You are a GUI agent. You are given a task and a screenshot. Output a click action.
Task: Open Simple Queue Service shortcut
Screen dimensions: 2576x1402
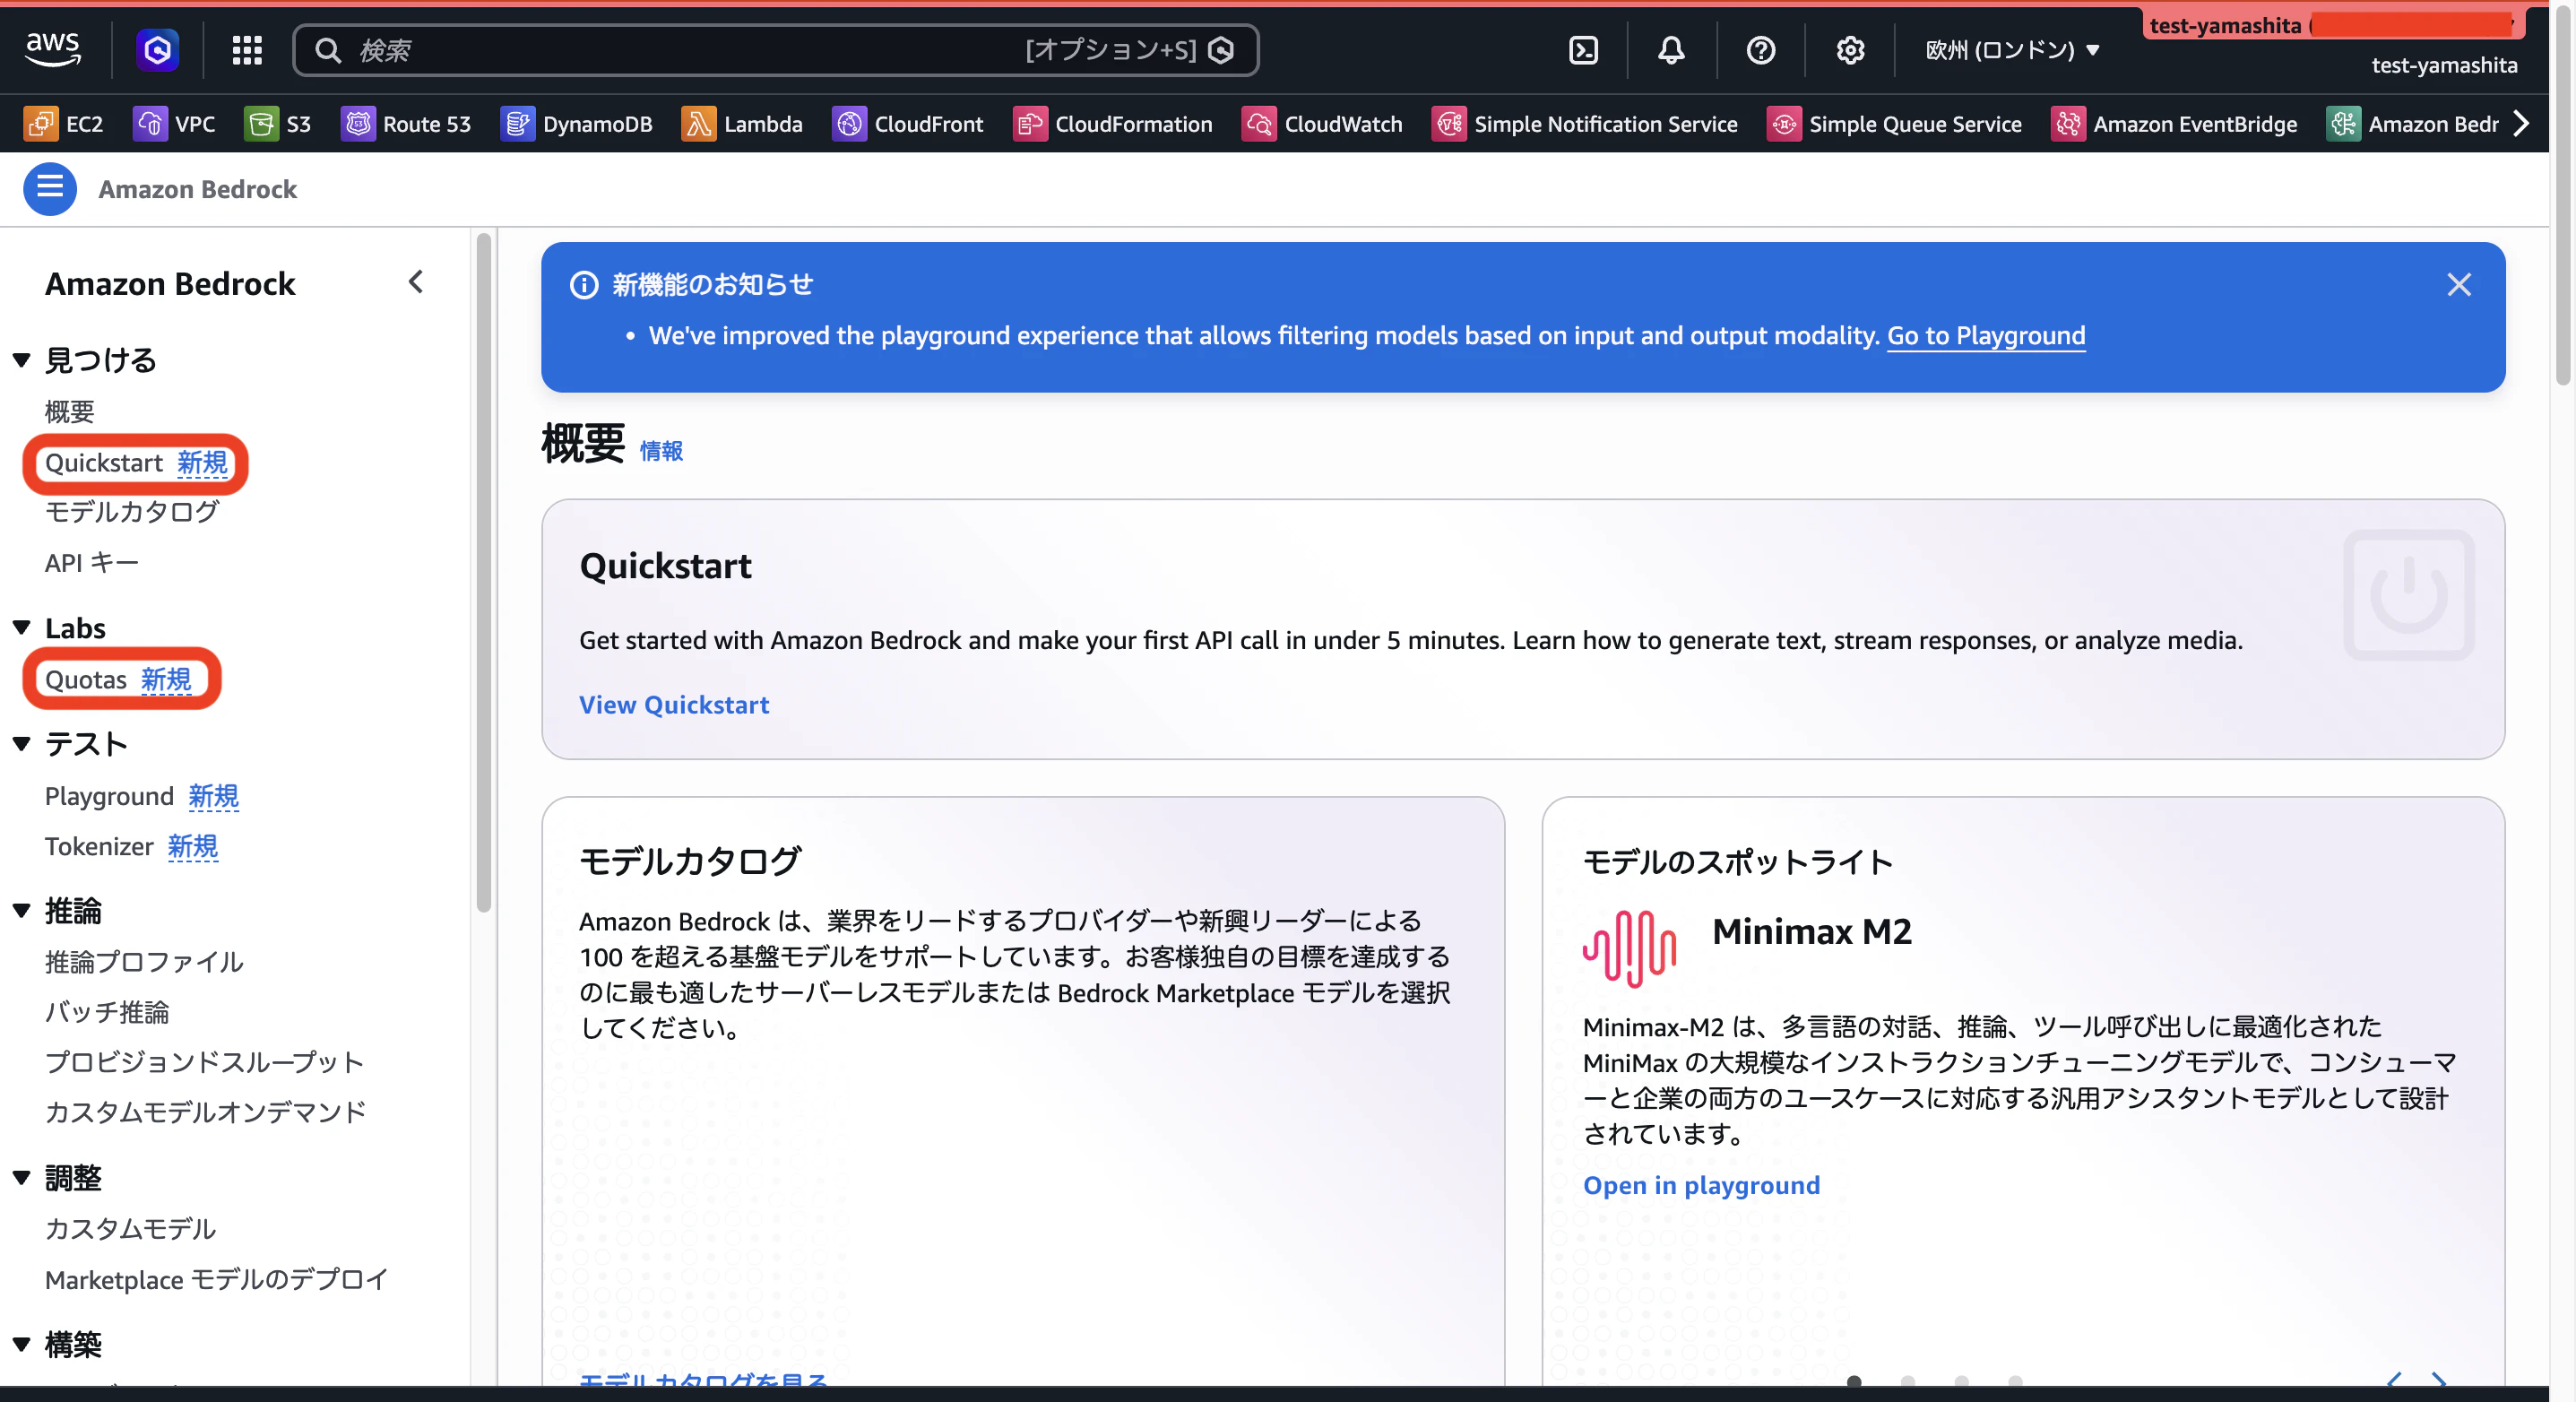point(1894,124)
